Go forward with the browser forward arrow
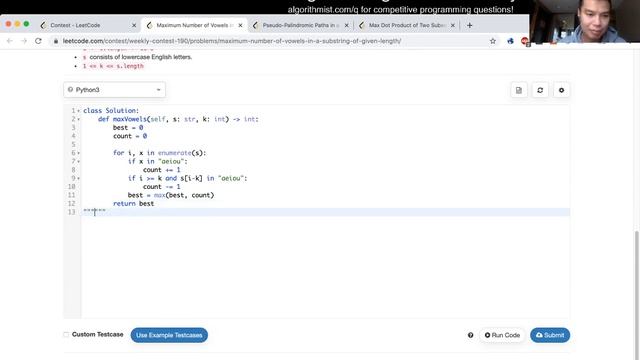The width and height of the screenshot is (640, 360). pos(24,41)
